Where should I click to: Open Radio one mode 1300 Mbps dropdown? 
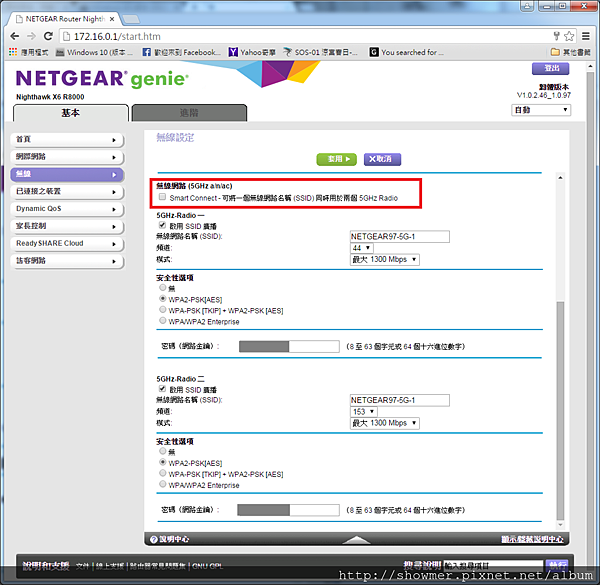click(x=385, y=259)
